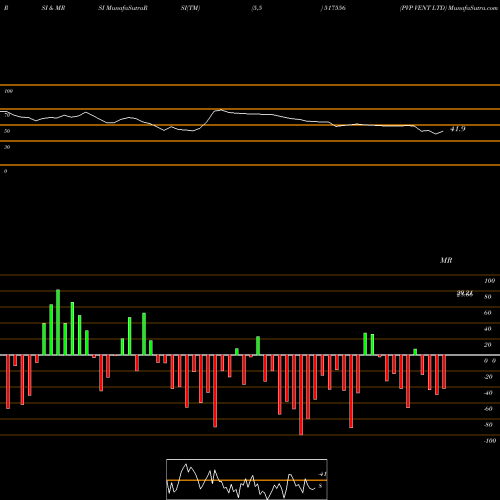500x500 pixels.
Task: Click the RSI mini thumbnail chart at bottom
Action: click(247, 479)
